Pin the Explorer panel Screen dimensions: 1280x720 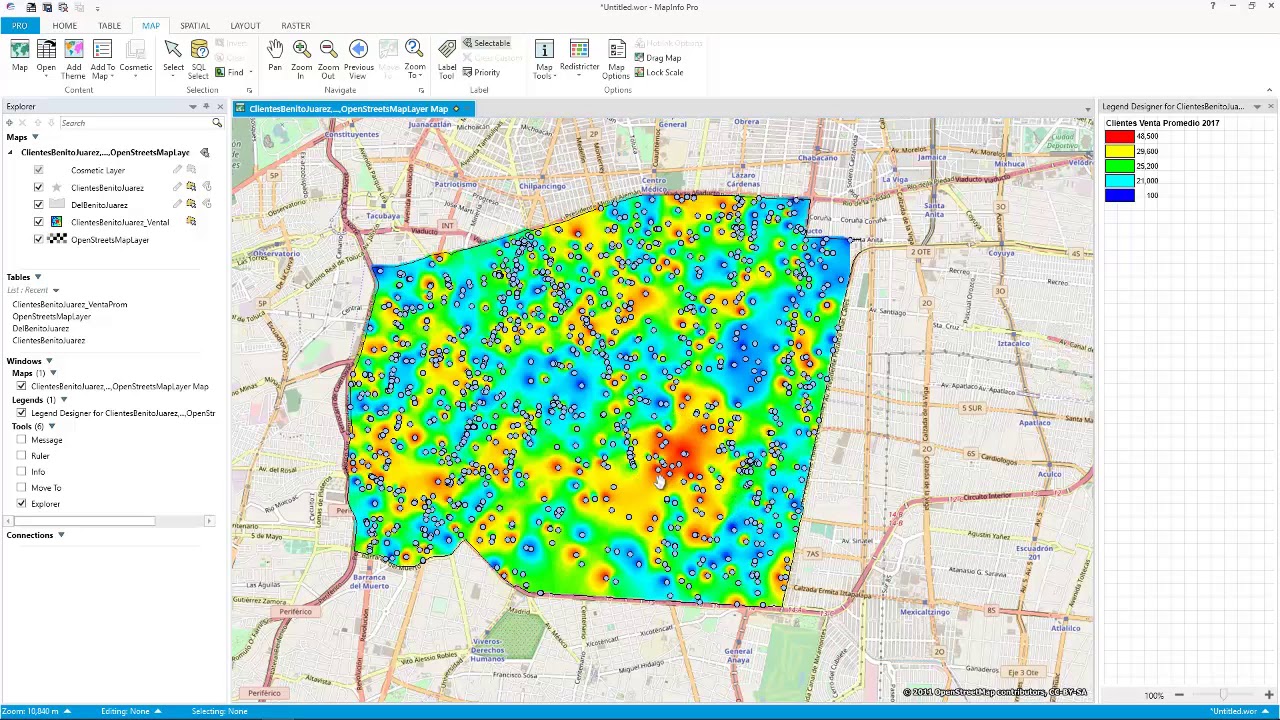(x=206, y=106)
